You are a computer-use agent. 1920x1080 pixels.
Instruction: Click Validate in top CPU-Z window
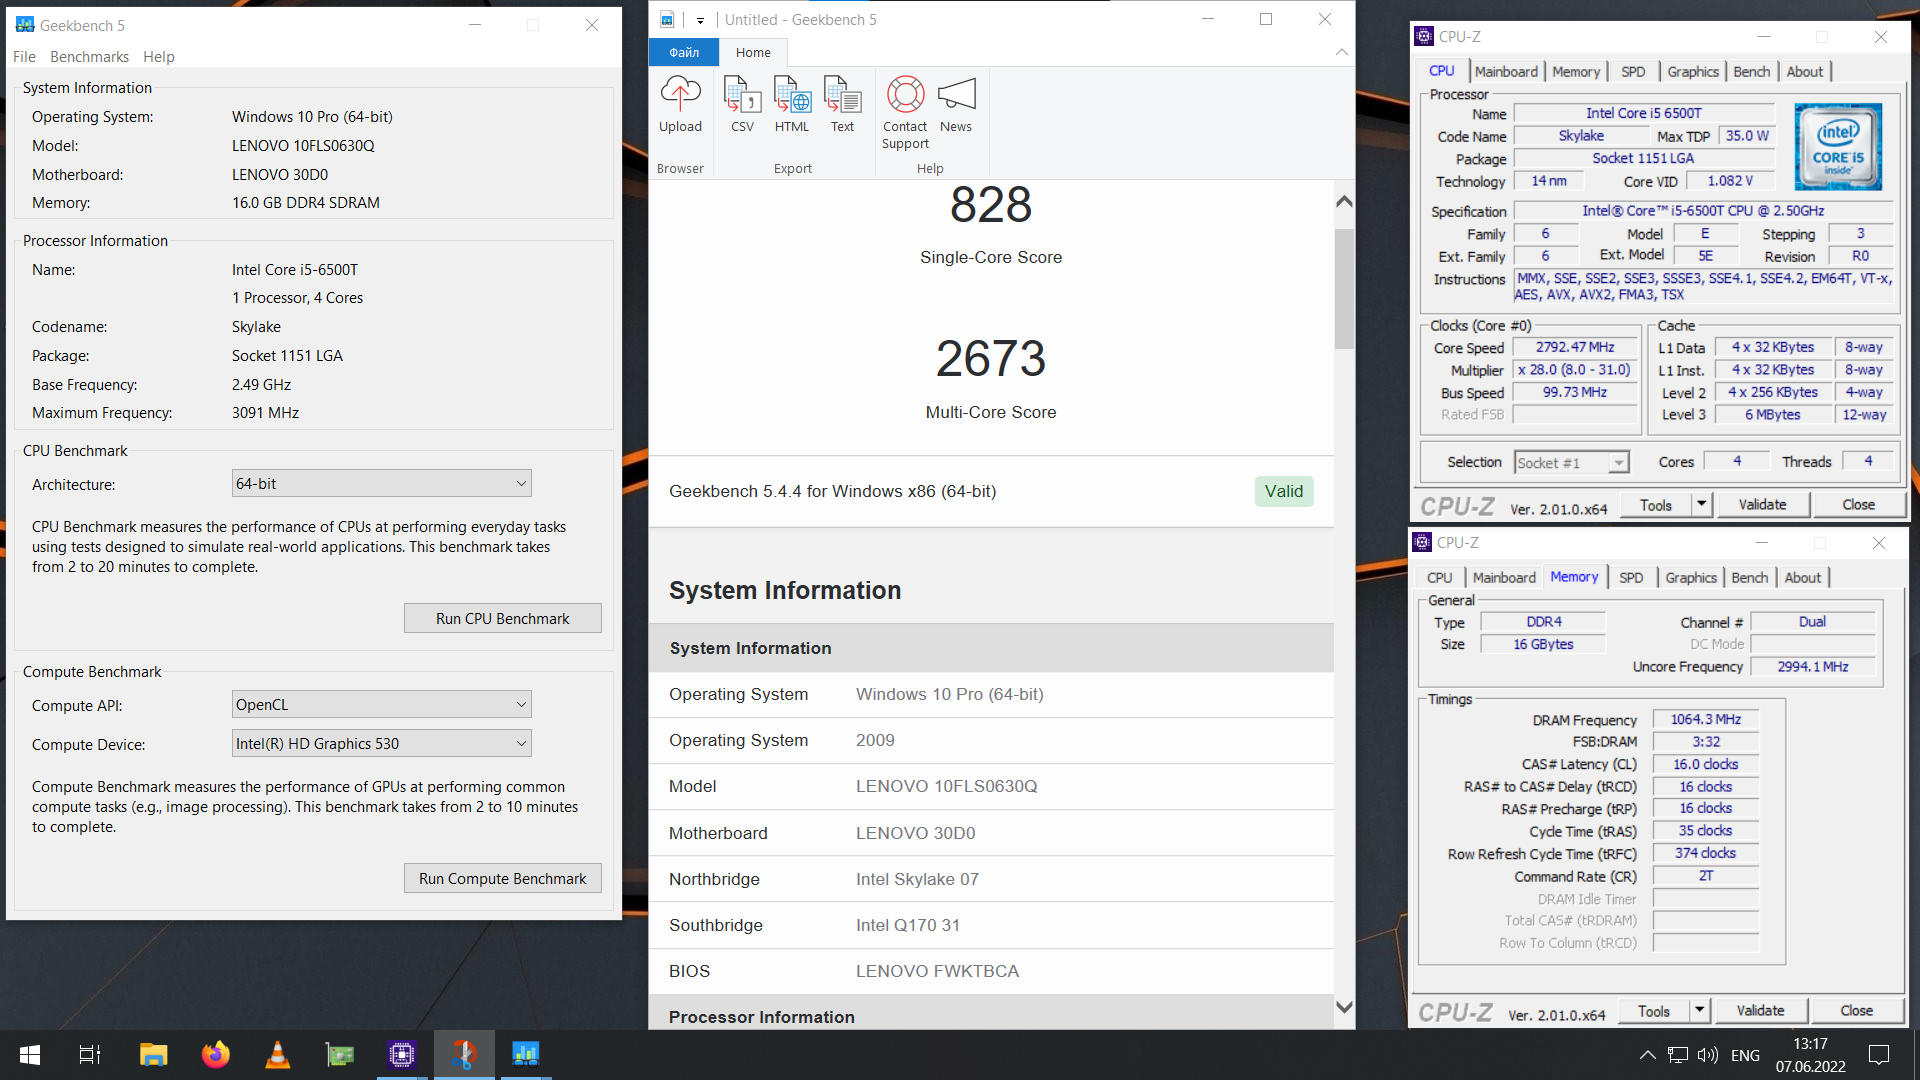point(1762,505)
